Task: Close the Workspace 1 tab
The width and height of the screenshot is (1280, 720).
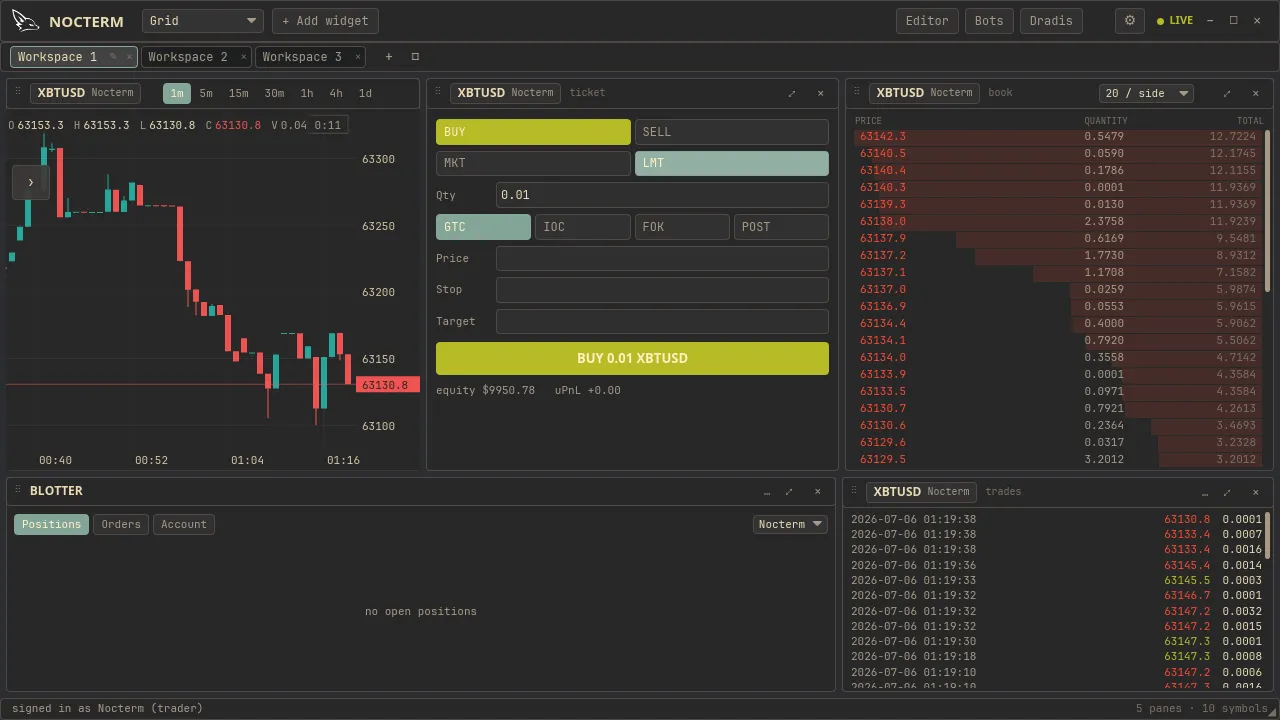Action: (x=129, y=57)
